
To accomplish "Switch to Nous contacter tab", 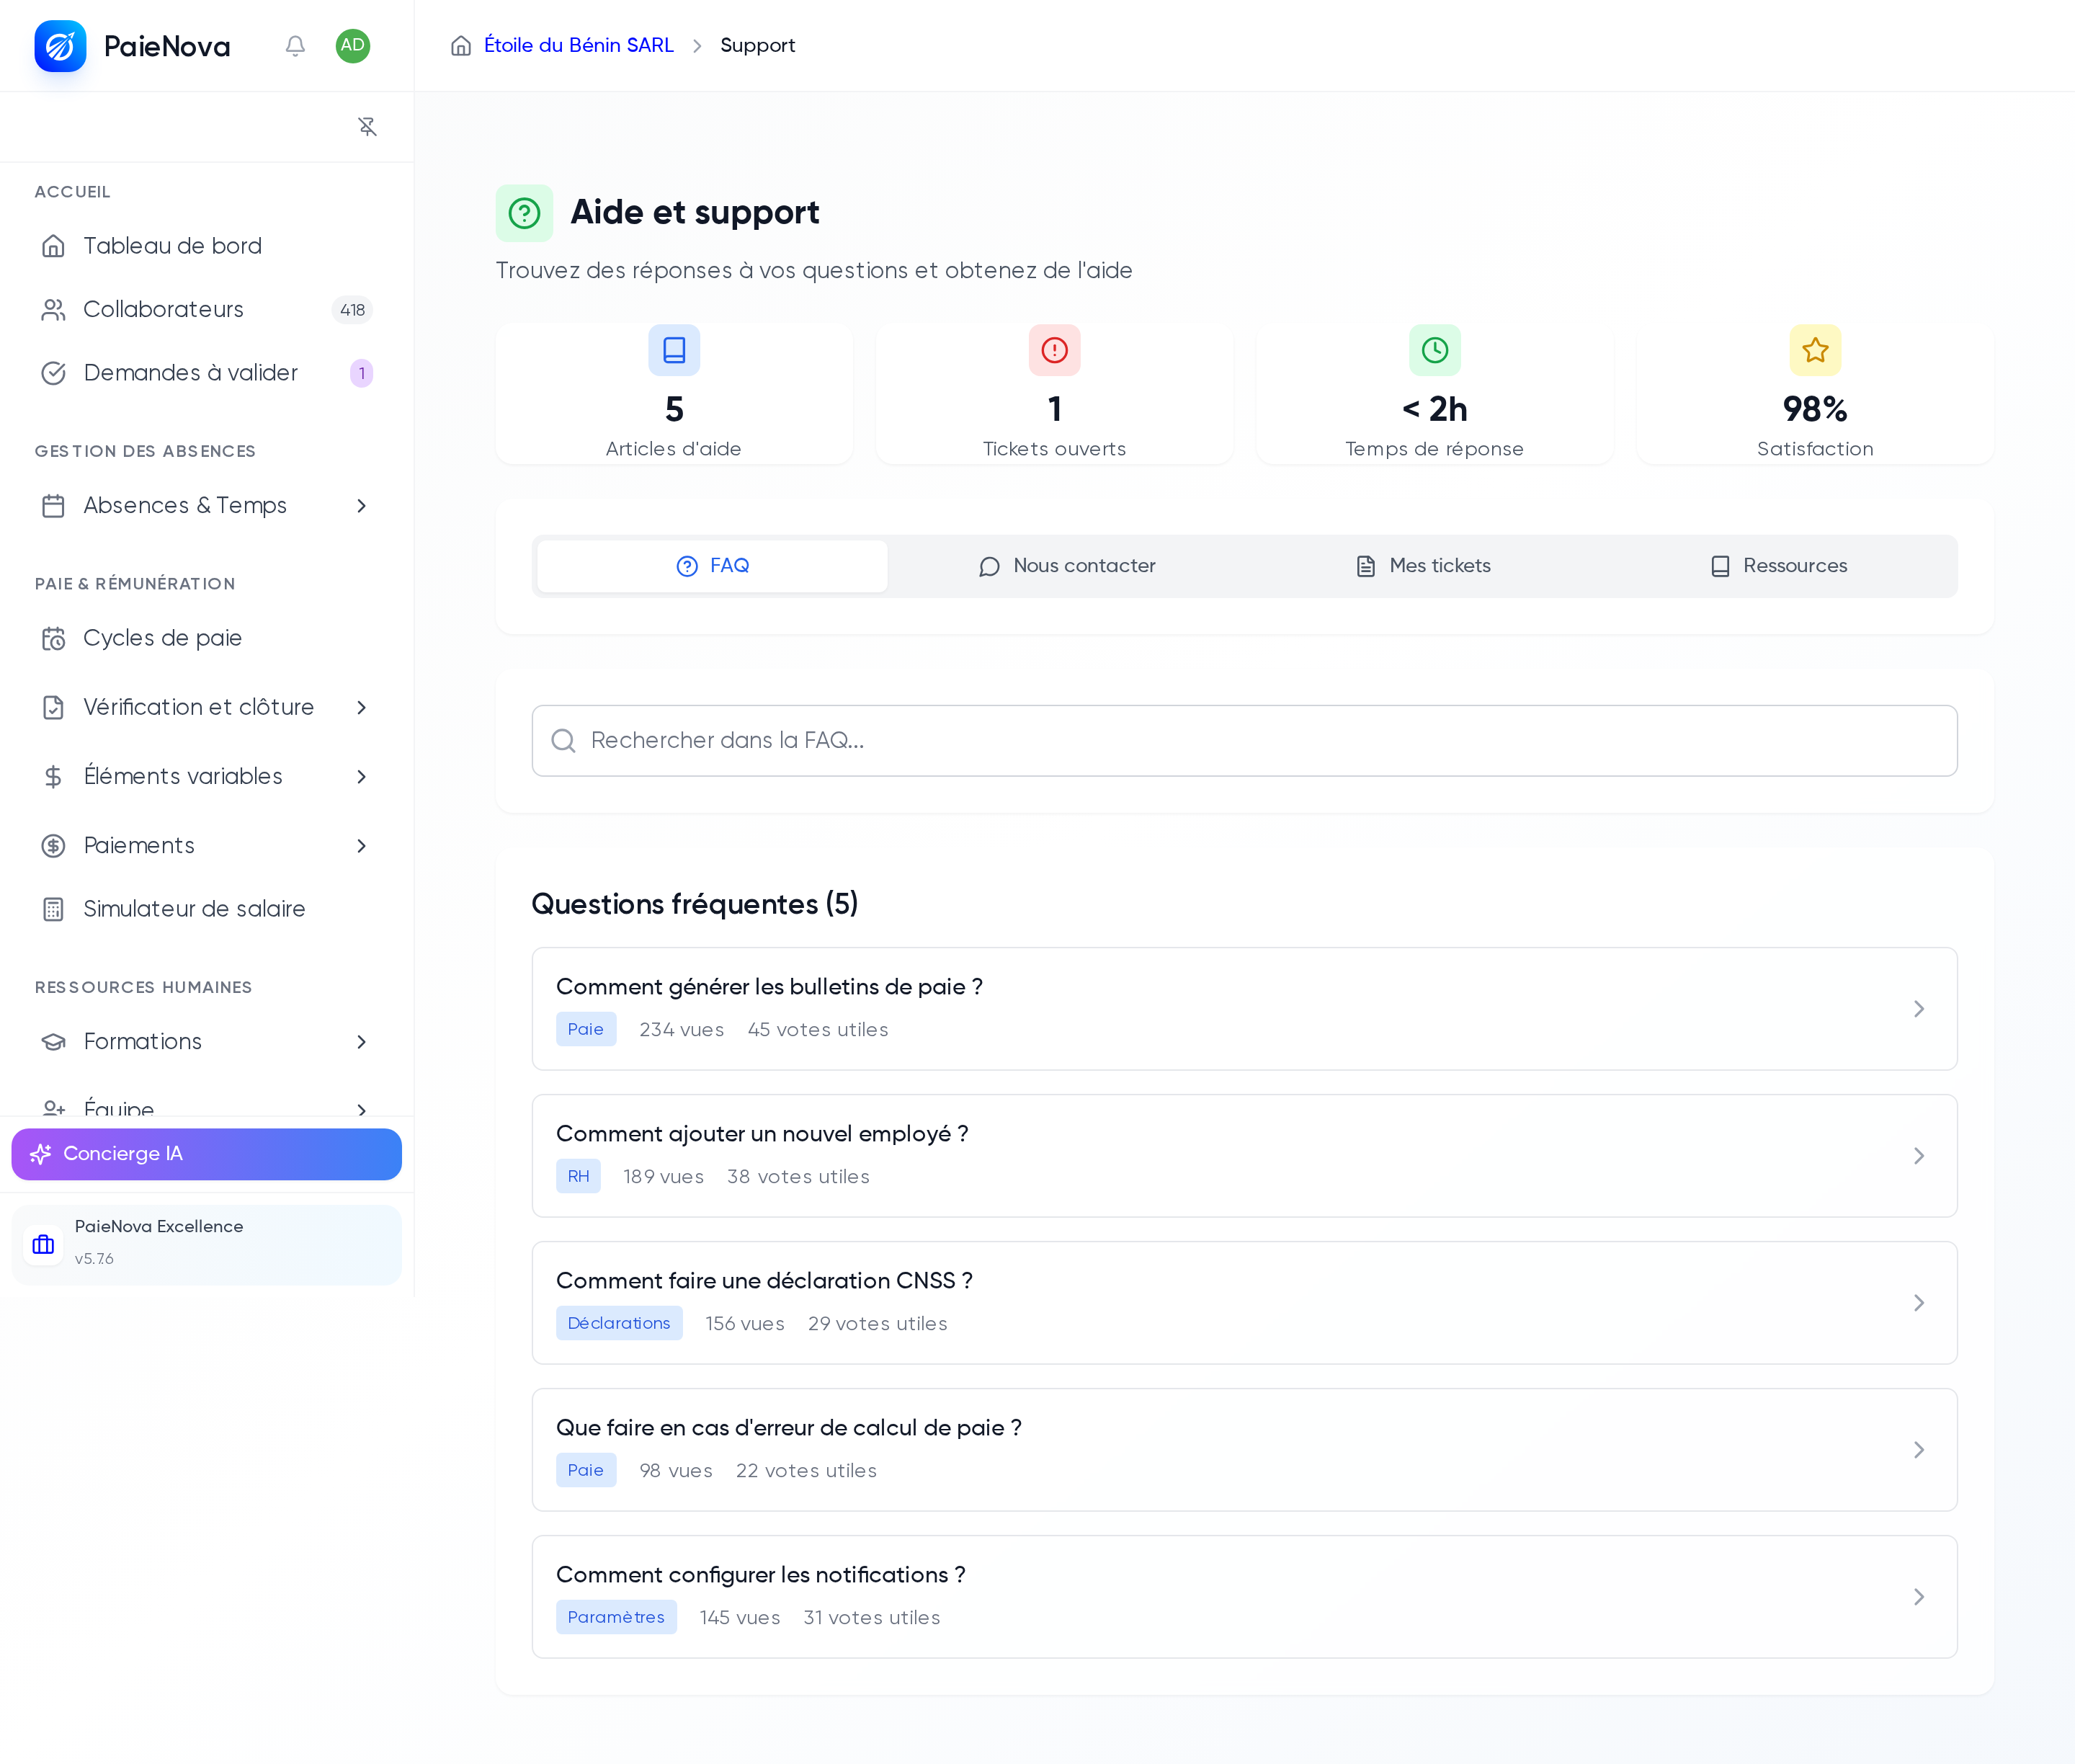I will click(1067, 566).
